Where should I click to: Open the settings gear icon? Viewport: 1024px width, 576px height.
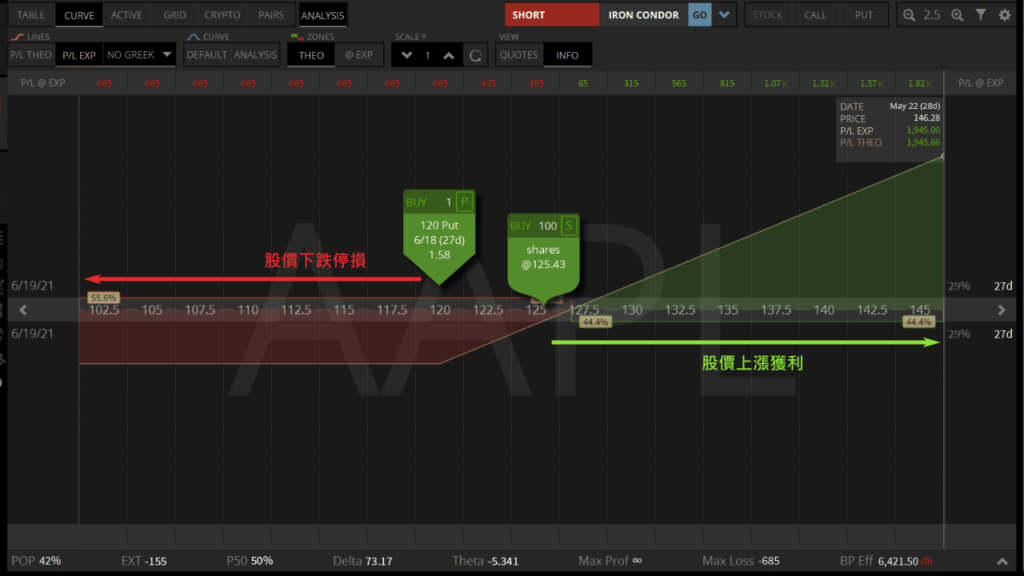(x=1004, y=15)
